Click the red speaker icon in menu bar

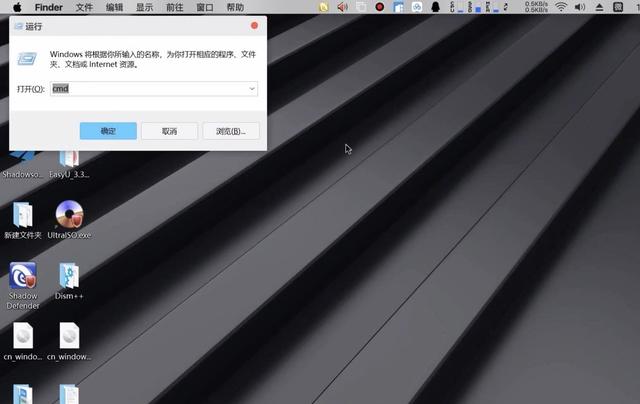(x=342, y=7)
